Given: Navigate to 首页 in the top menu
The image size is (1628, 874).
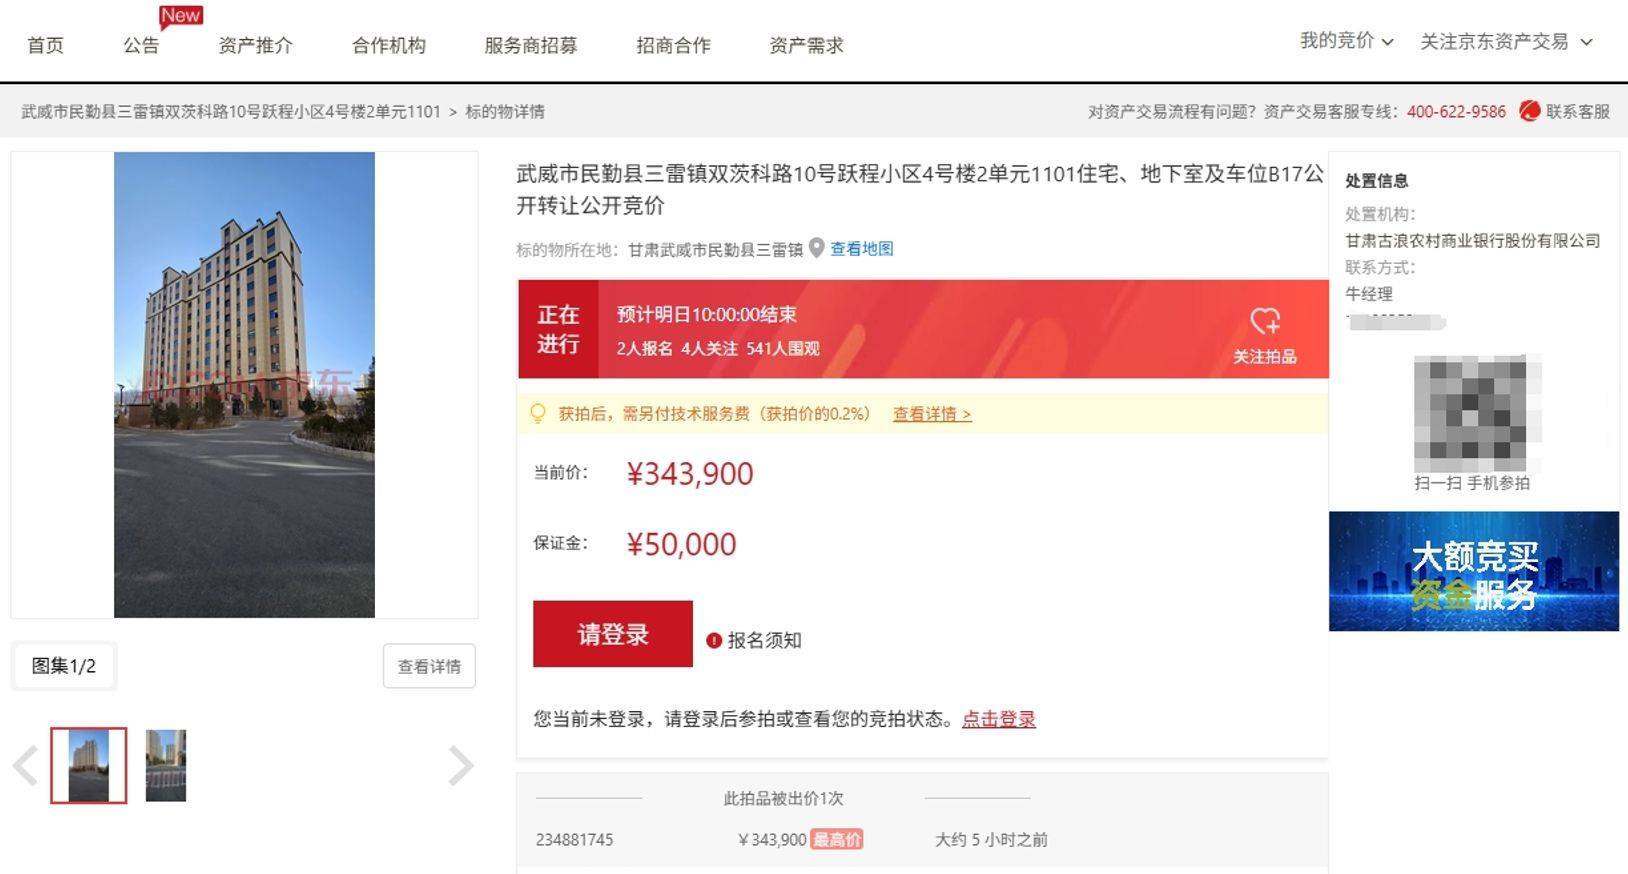Looking at the screenshot, I should coord(46,44).
